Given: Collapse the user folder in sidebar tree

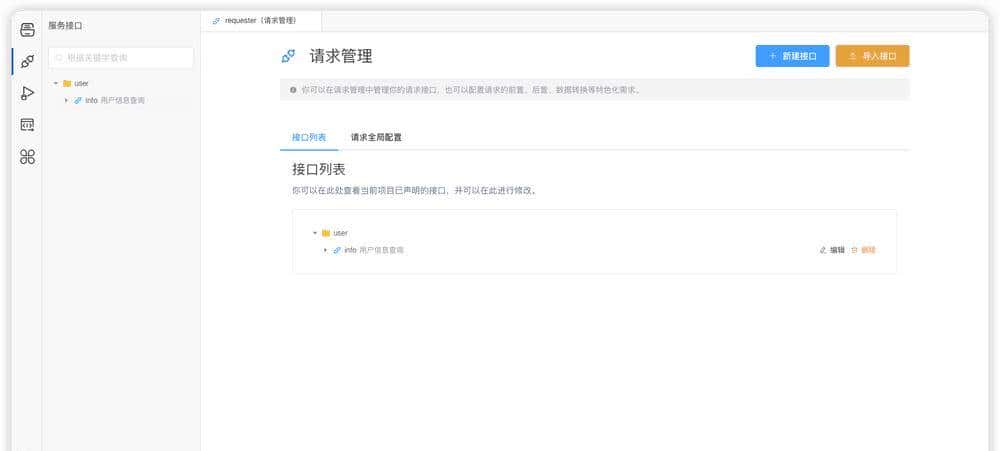Looking at the screenshot, I should 55,83.
